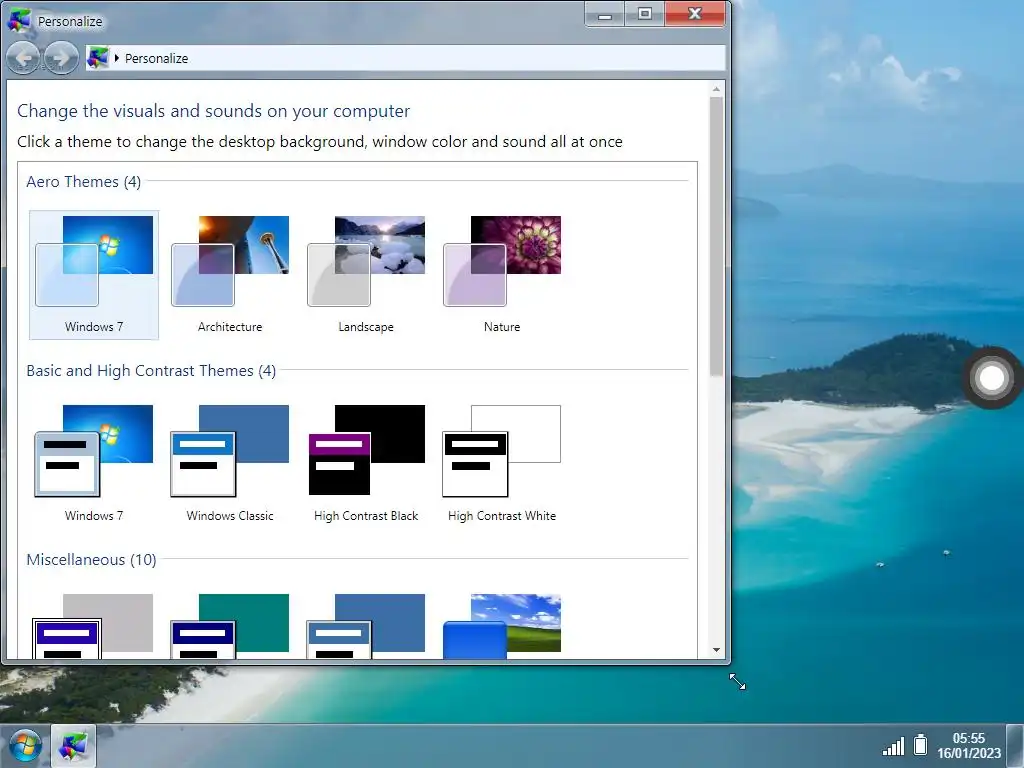Minimize the Personalize window
The image size is (1024, 768).
coord(605,14)
